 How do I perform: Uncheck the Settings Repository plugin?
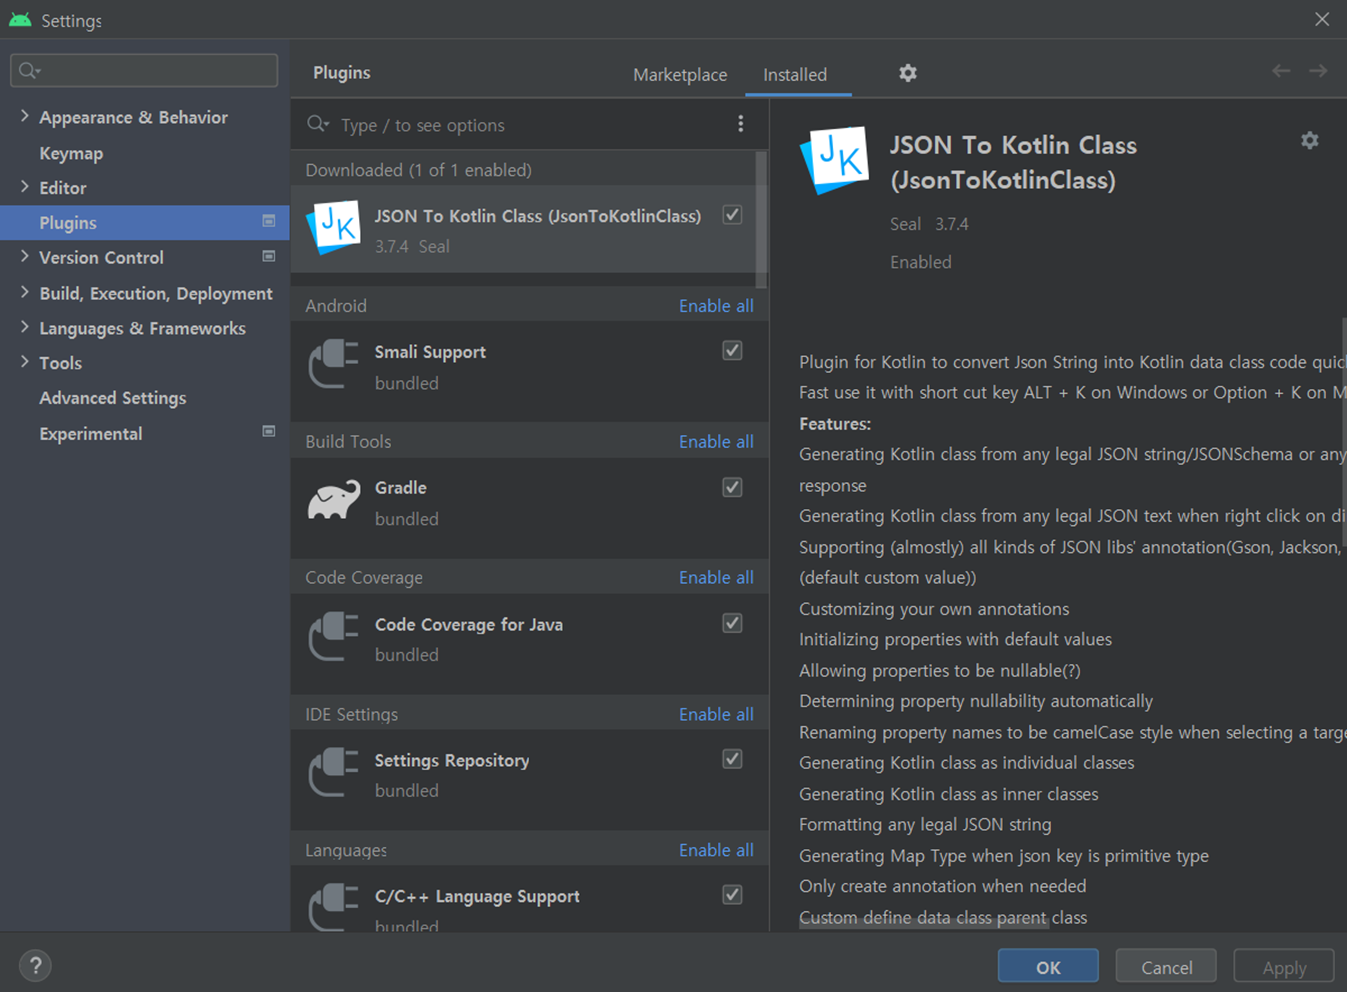pyautogui.click(x=732, y=759)
